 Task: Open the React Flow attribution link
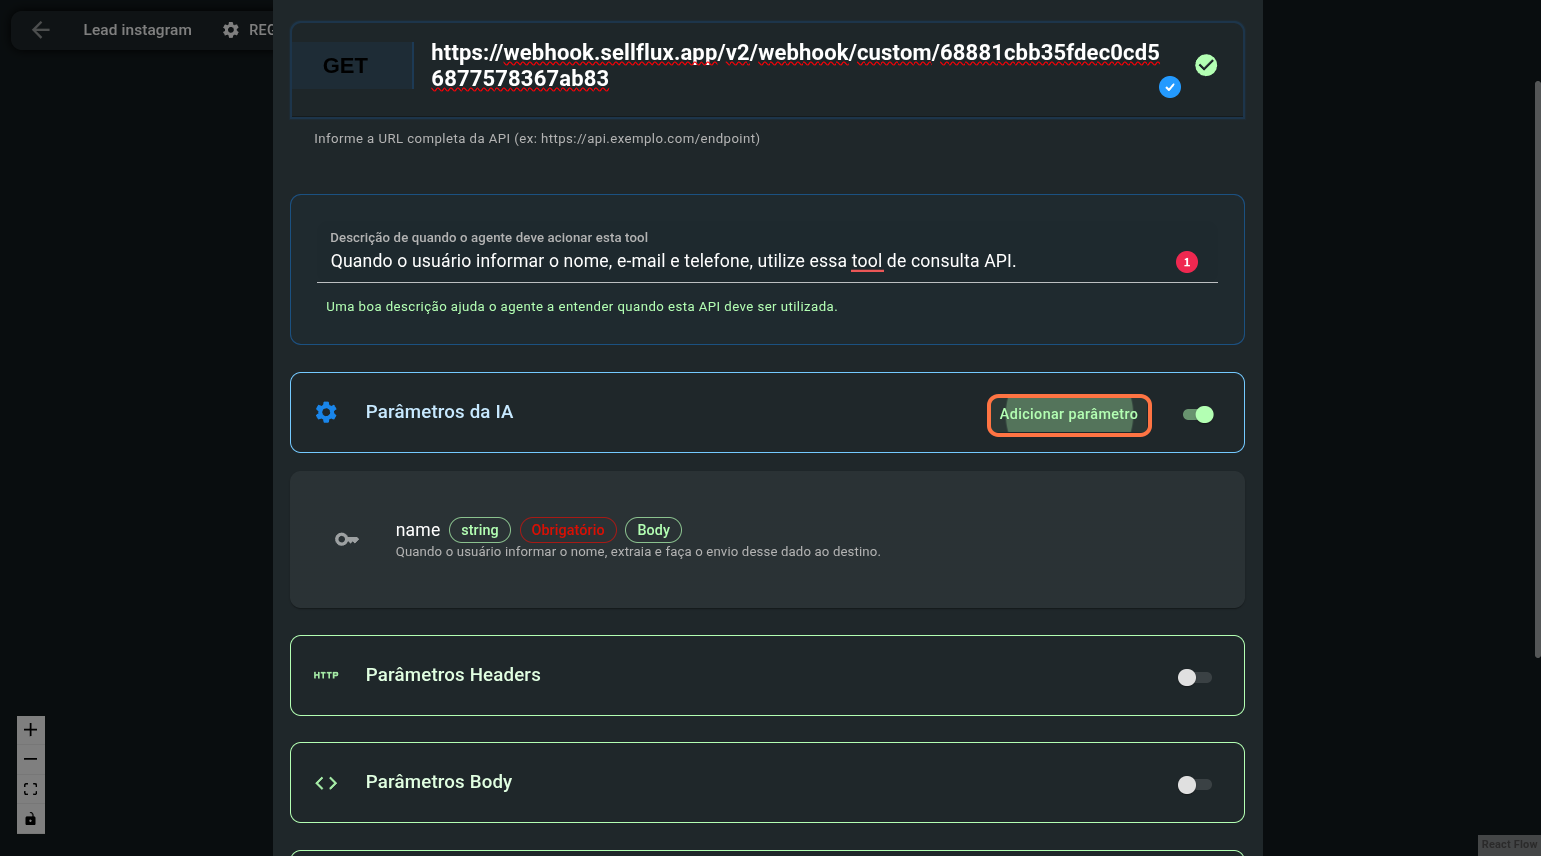[1508, 845]
